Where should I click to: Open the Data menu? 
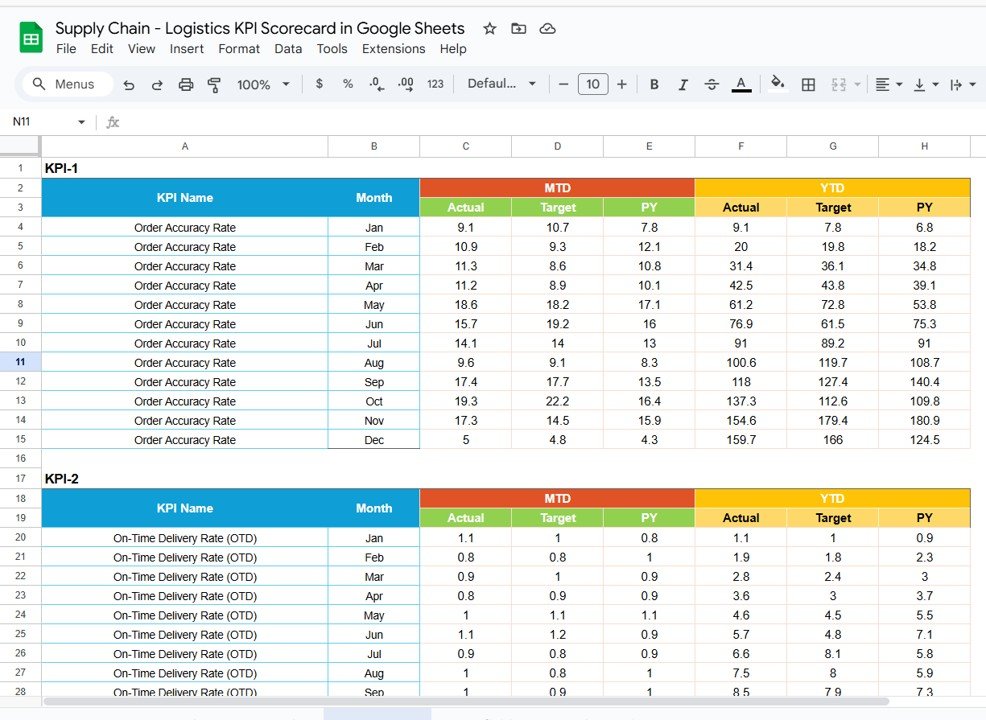pos(286,48)
